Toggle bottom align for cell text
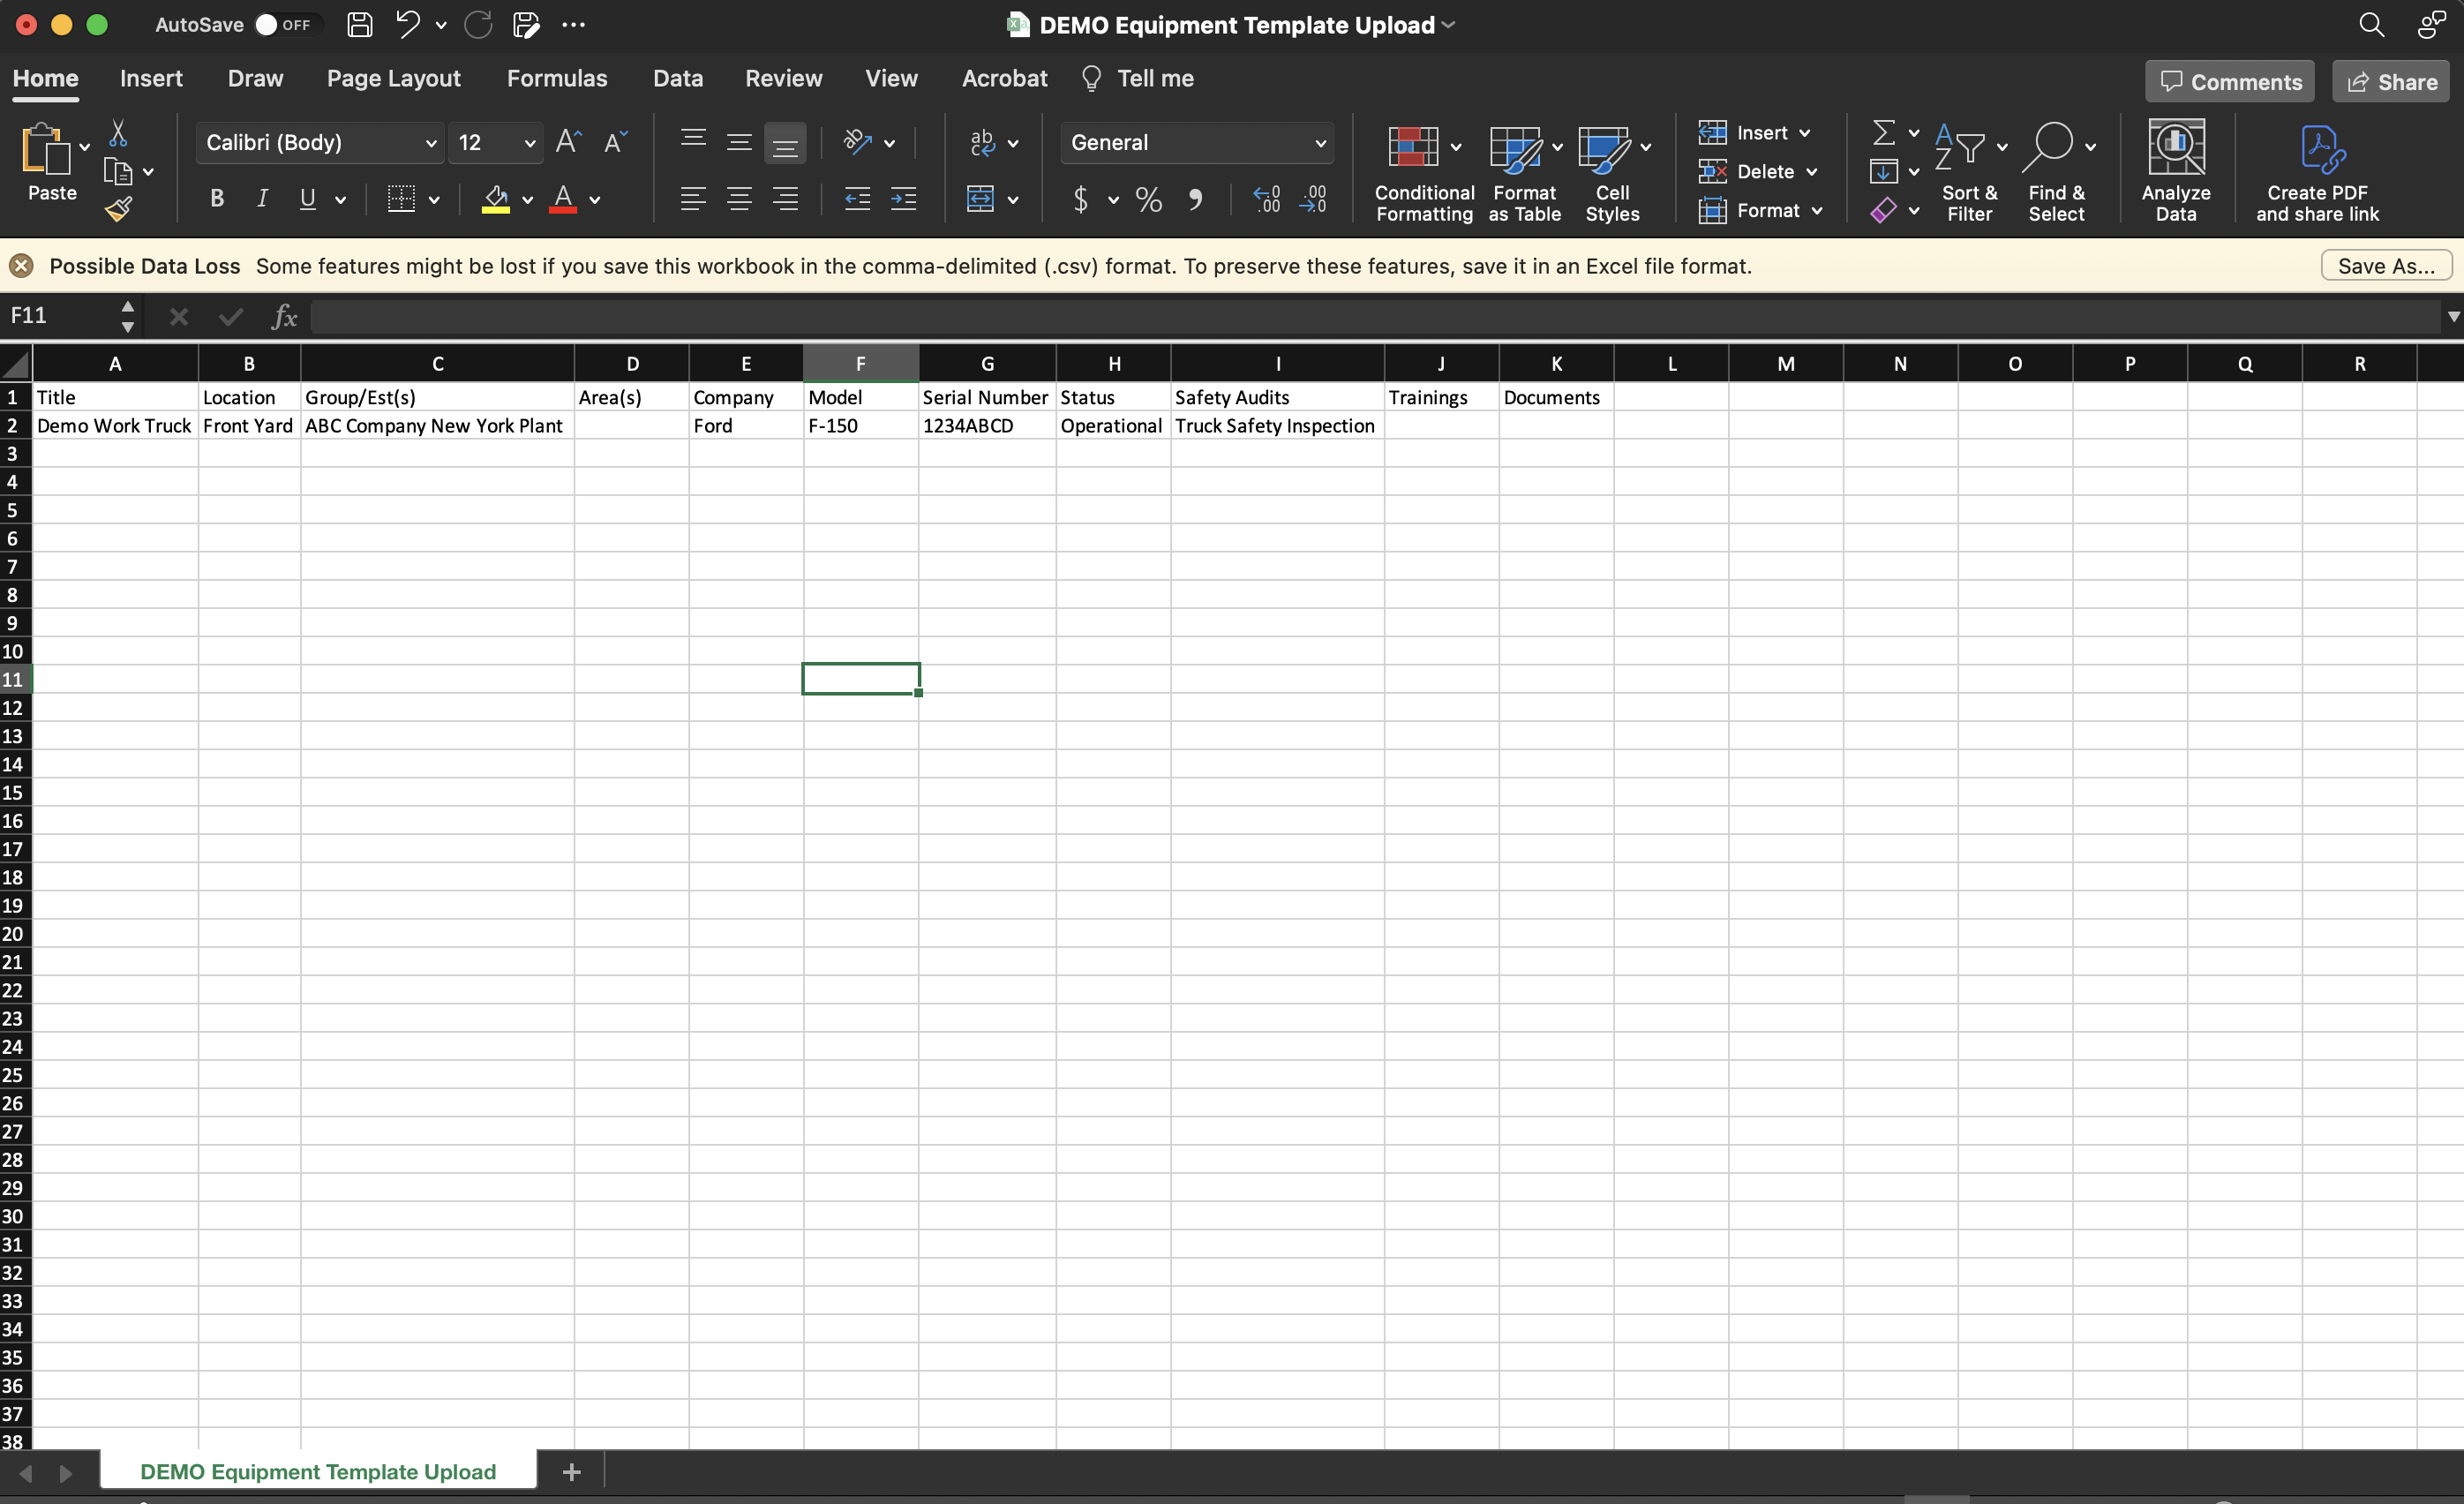 (785, 143)
